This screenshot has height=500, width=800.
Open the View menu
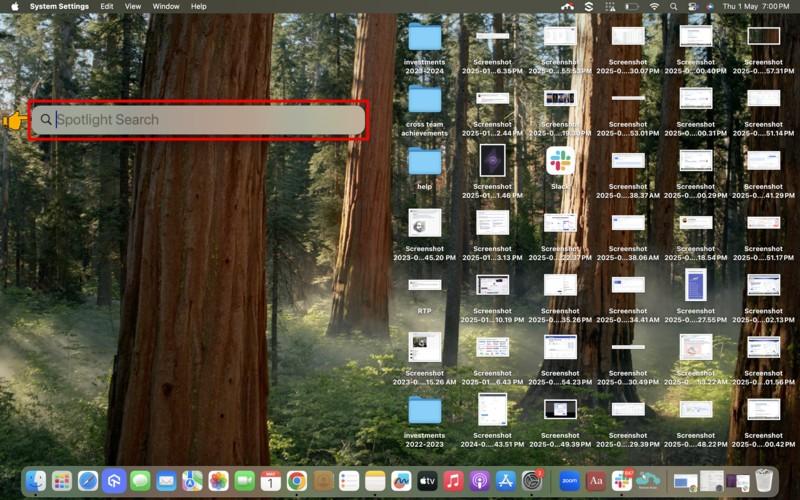coord(133,7)
